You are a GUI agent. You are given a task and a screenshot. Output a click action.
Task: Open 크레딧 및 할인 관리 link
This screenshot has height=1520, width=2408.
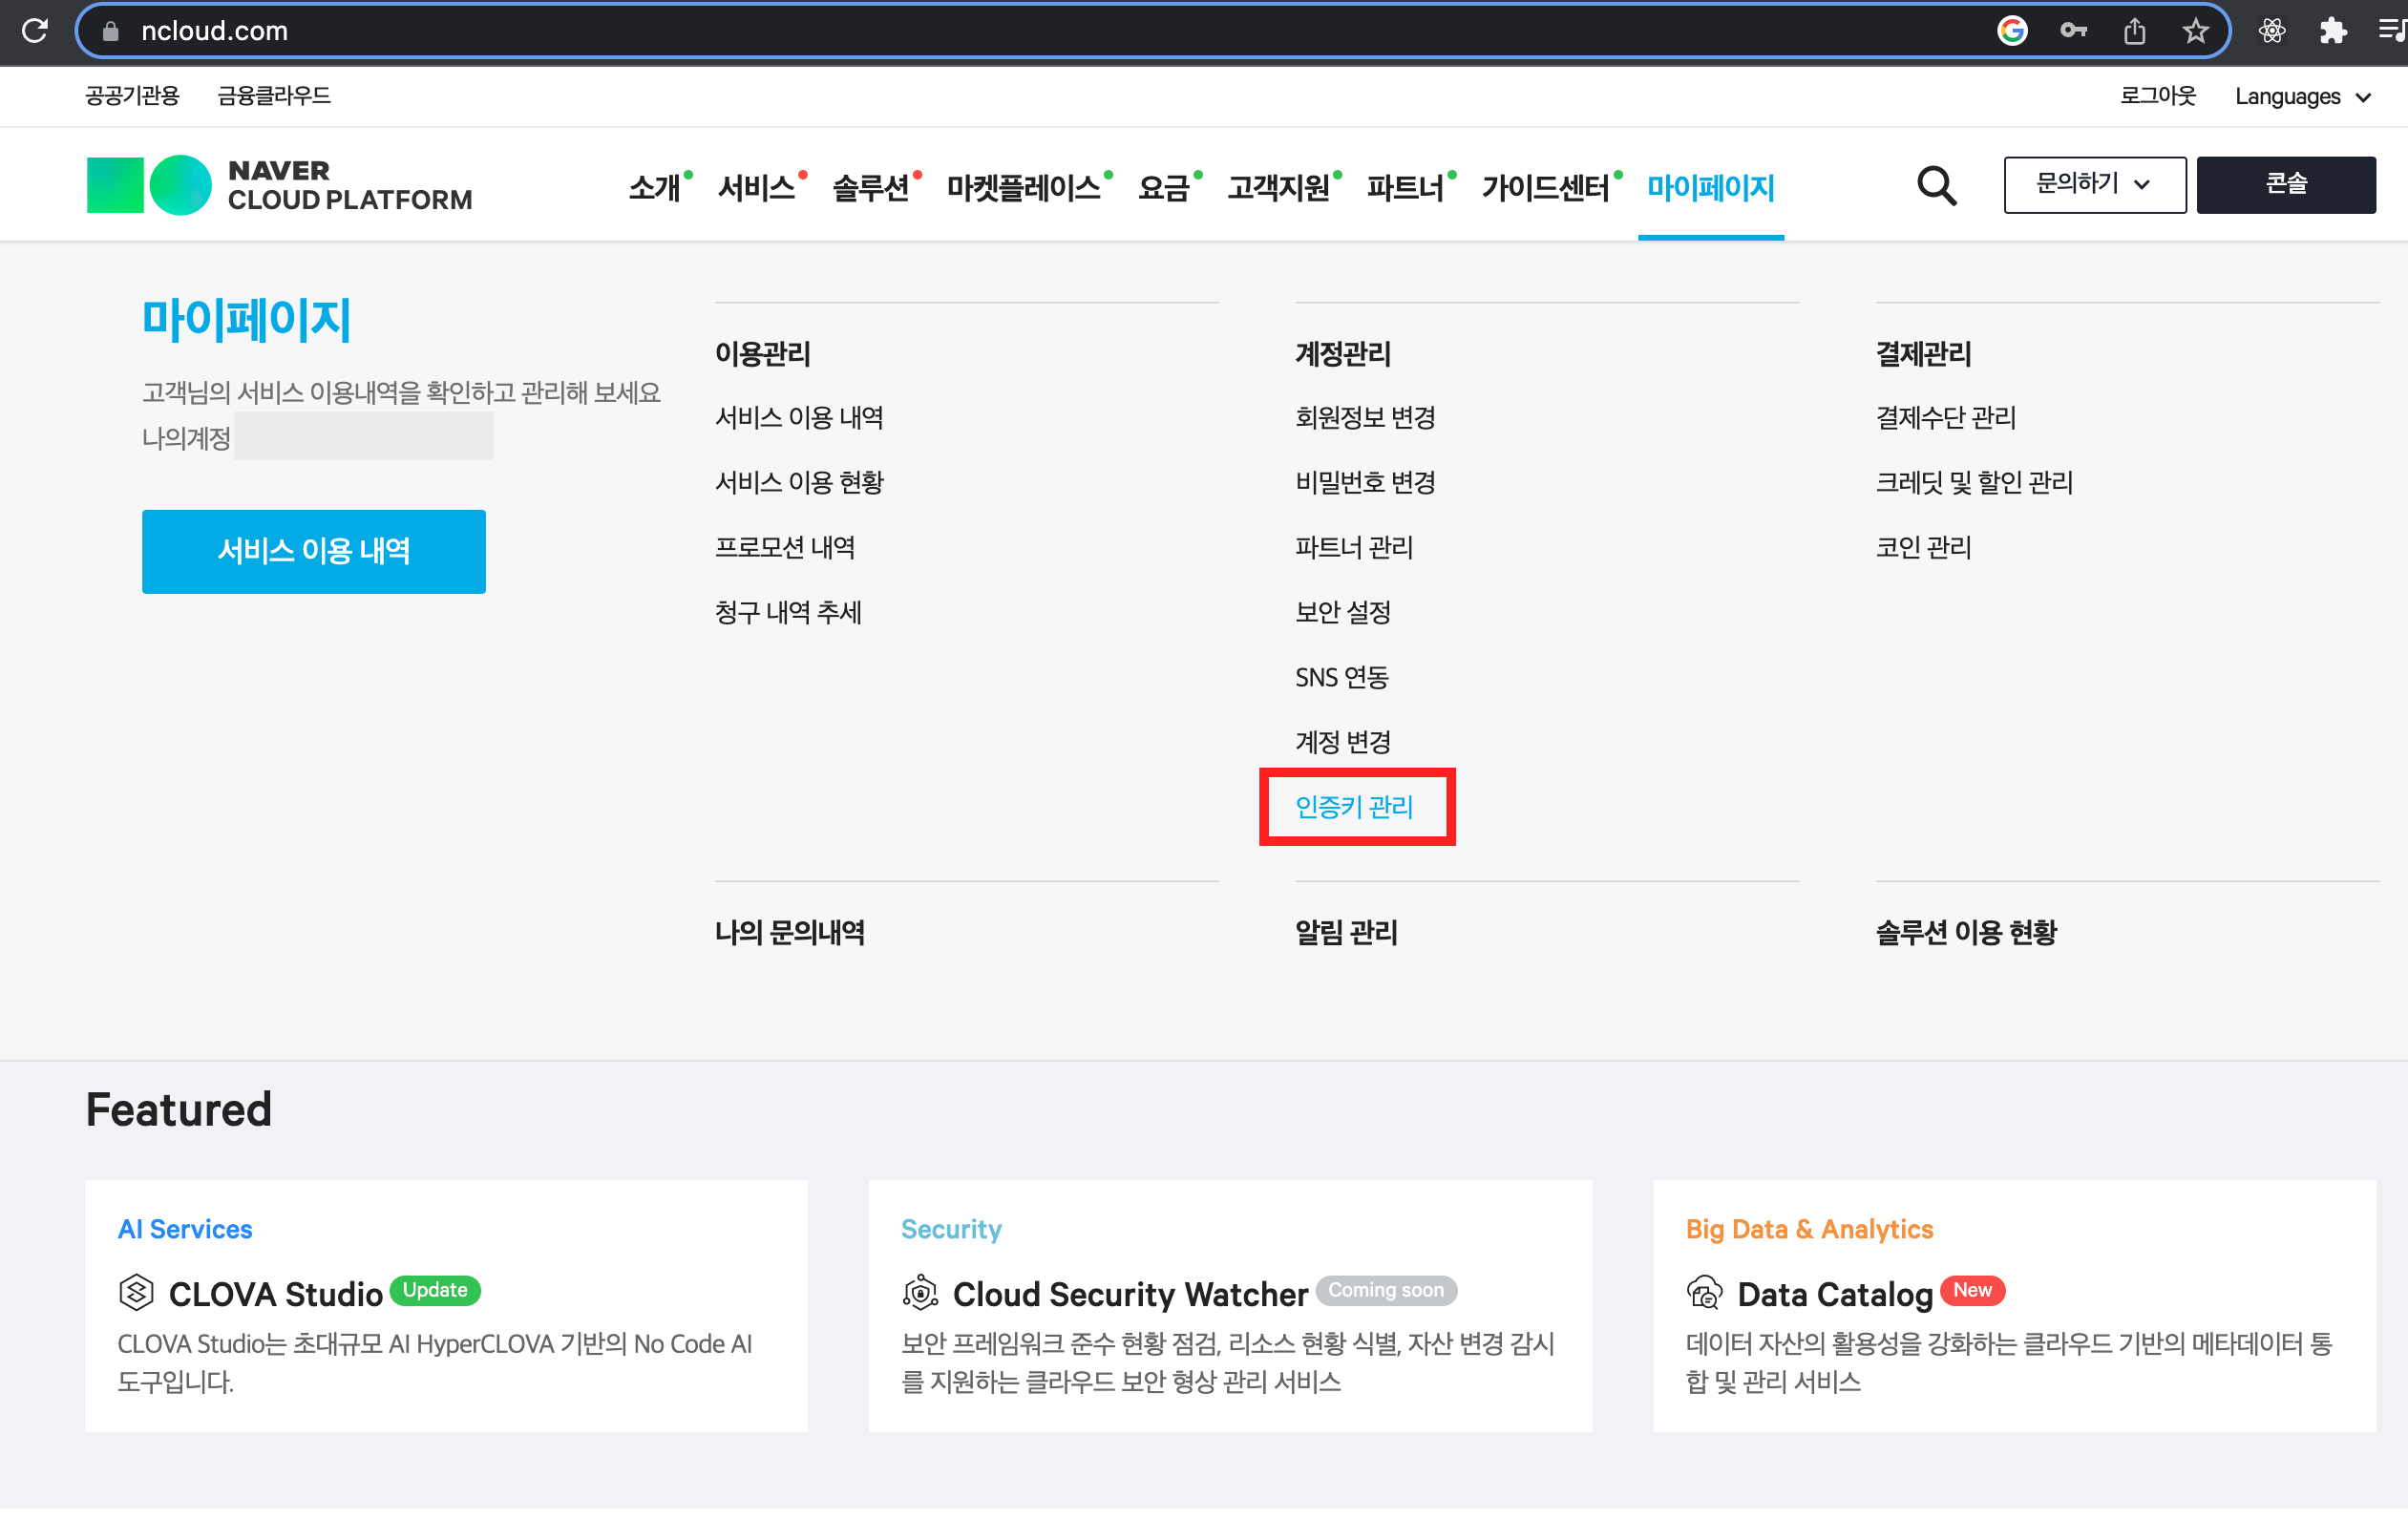pyautogui.click(x=1974, y=482)
